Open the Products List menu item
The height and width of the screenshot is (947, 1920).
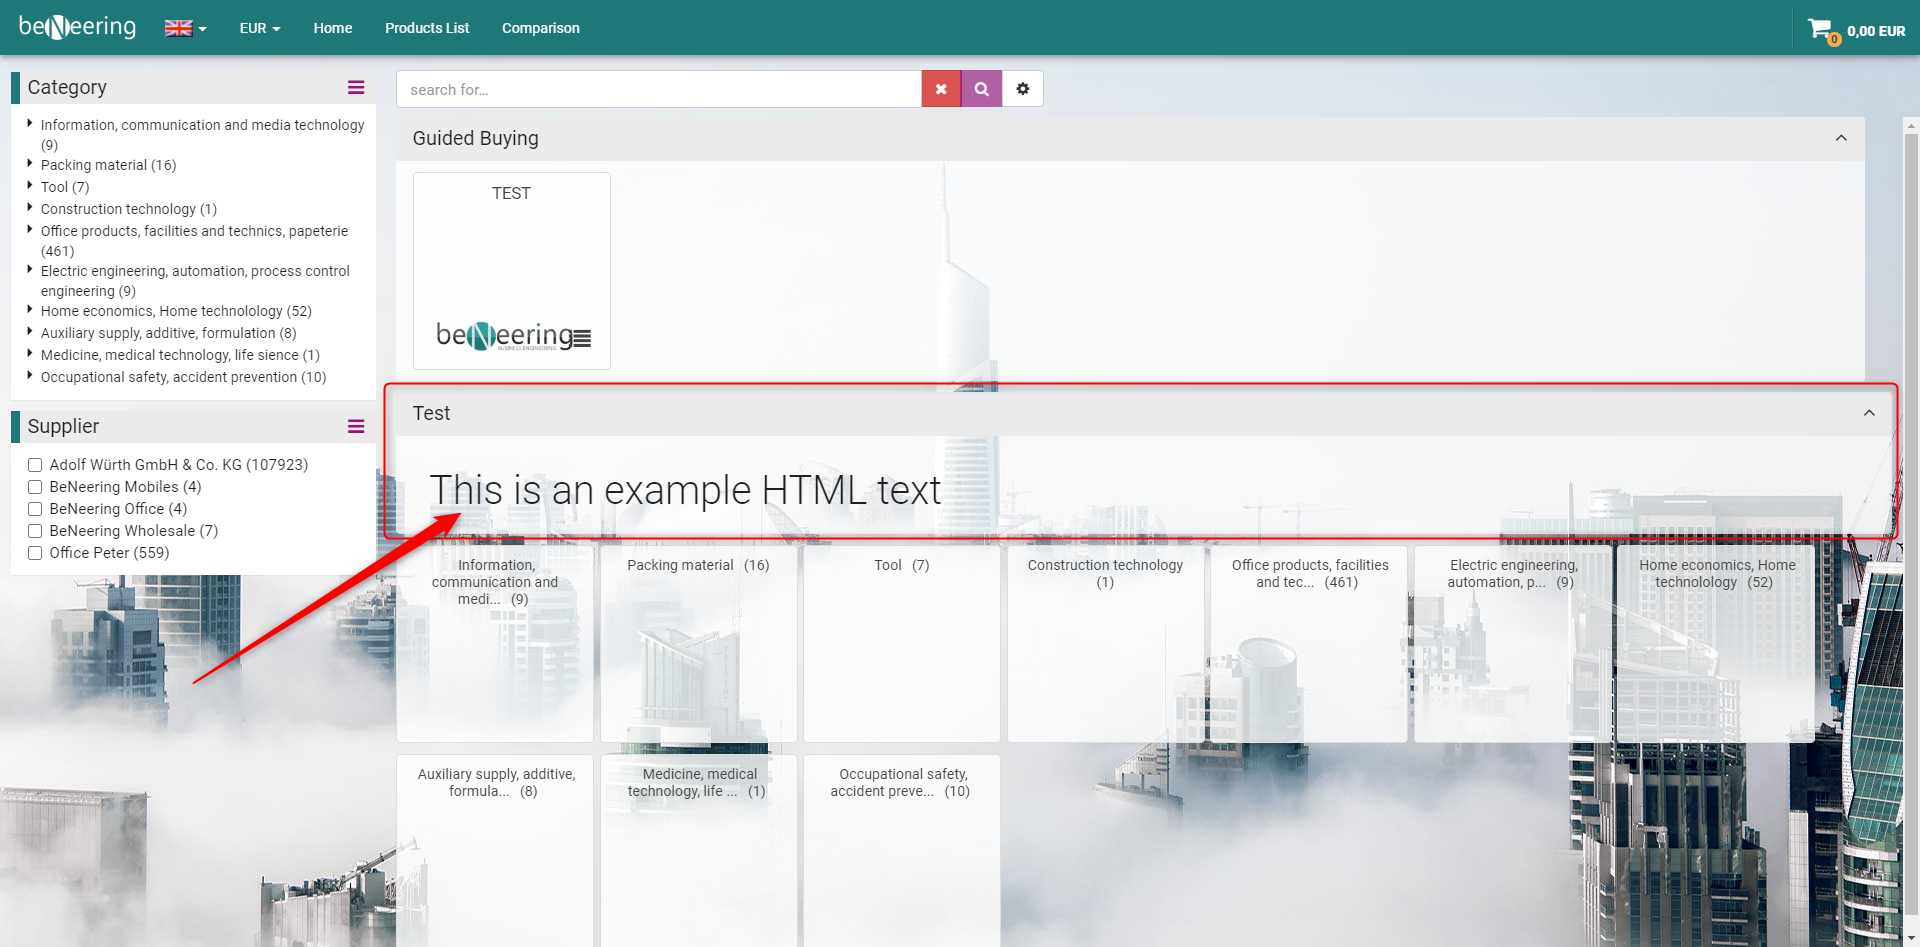[427, 28]
